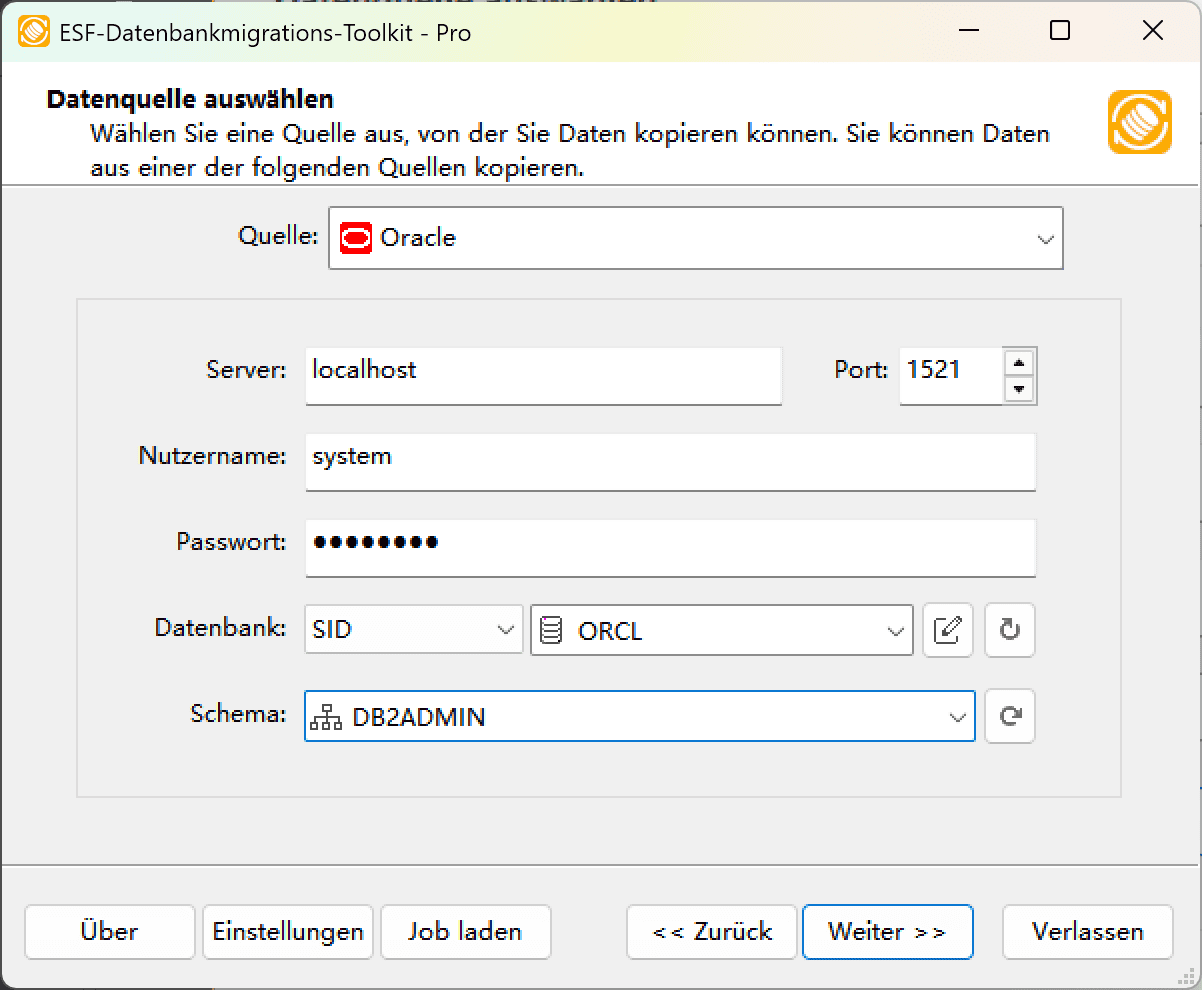Click the Oracle logo inside the Quelle field
Image resolution: width=1202 pixels, height=990 pixels.
click(356, 238)
